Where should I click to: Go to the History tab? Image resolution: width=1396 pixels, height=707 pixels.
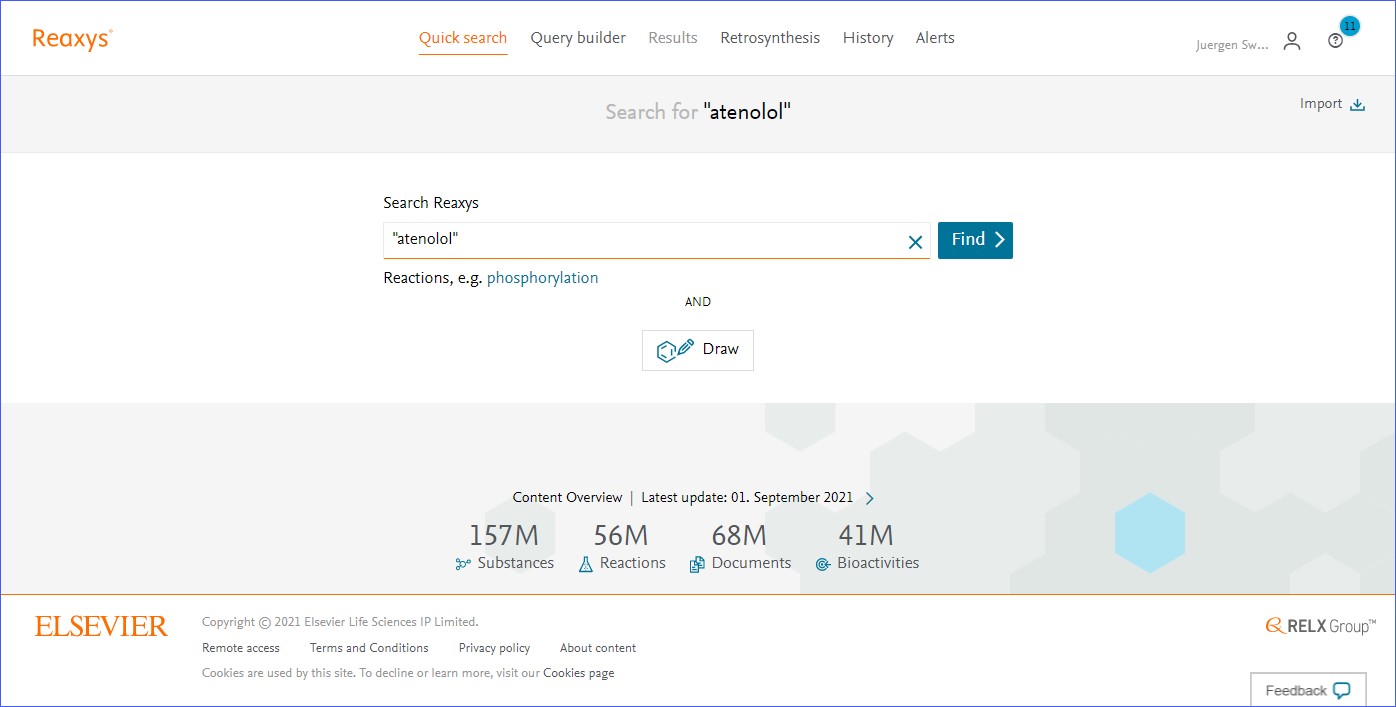[x=867, y=38]
